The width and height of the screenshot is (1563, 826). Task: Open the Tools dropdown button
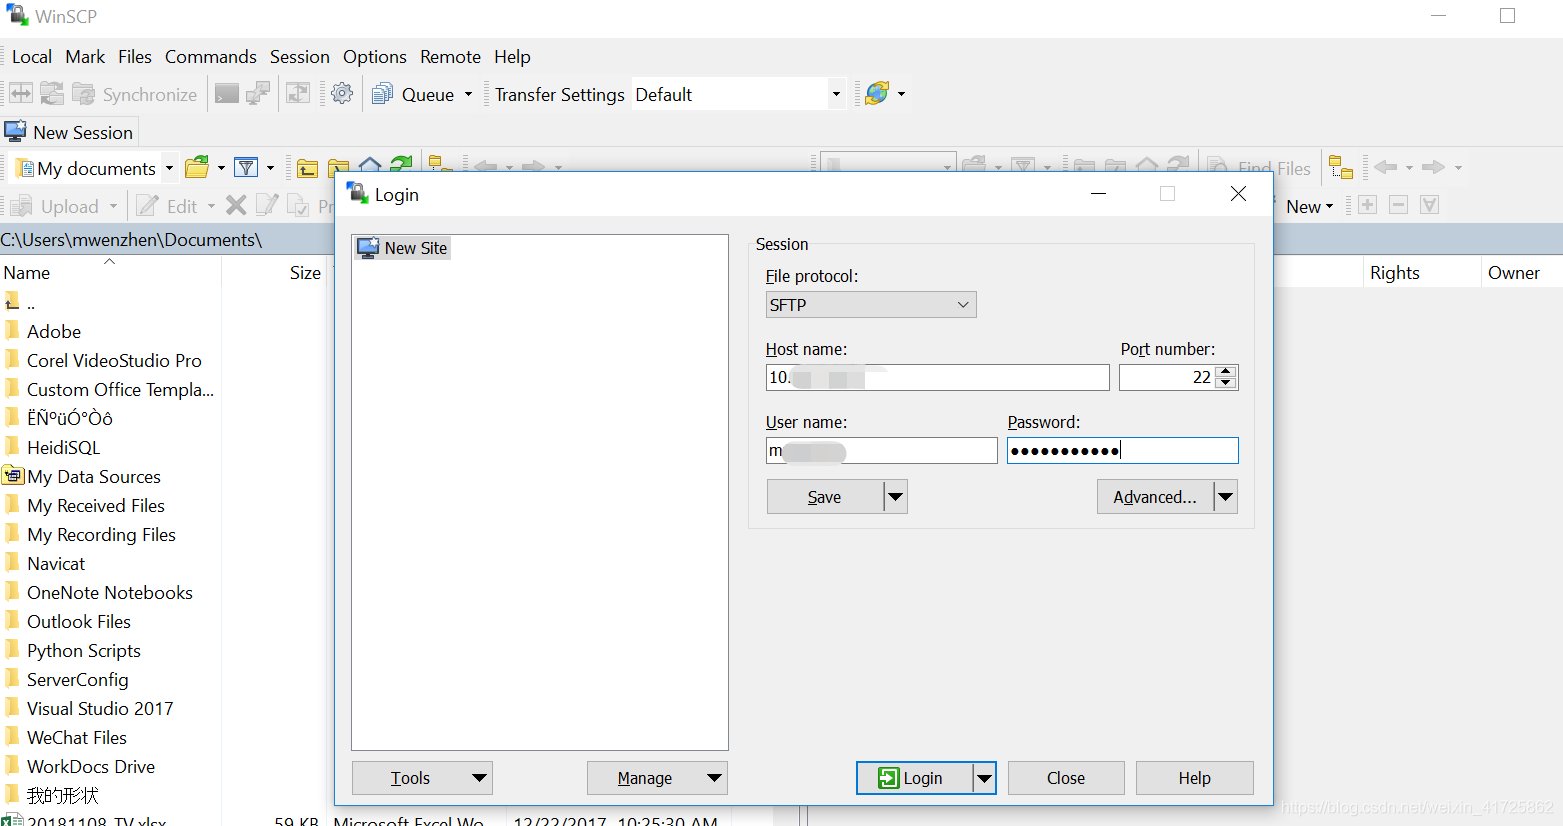422,778
